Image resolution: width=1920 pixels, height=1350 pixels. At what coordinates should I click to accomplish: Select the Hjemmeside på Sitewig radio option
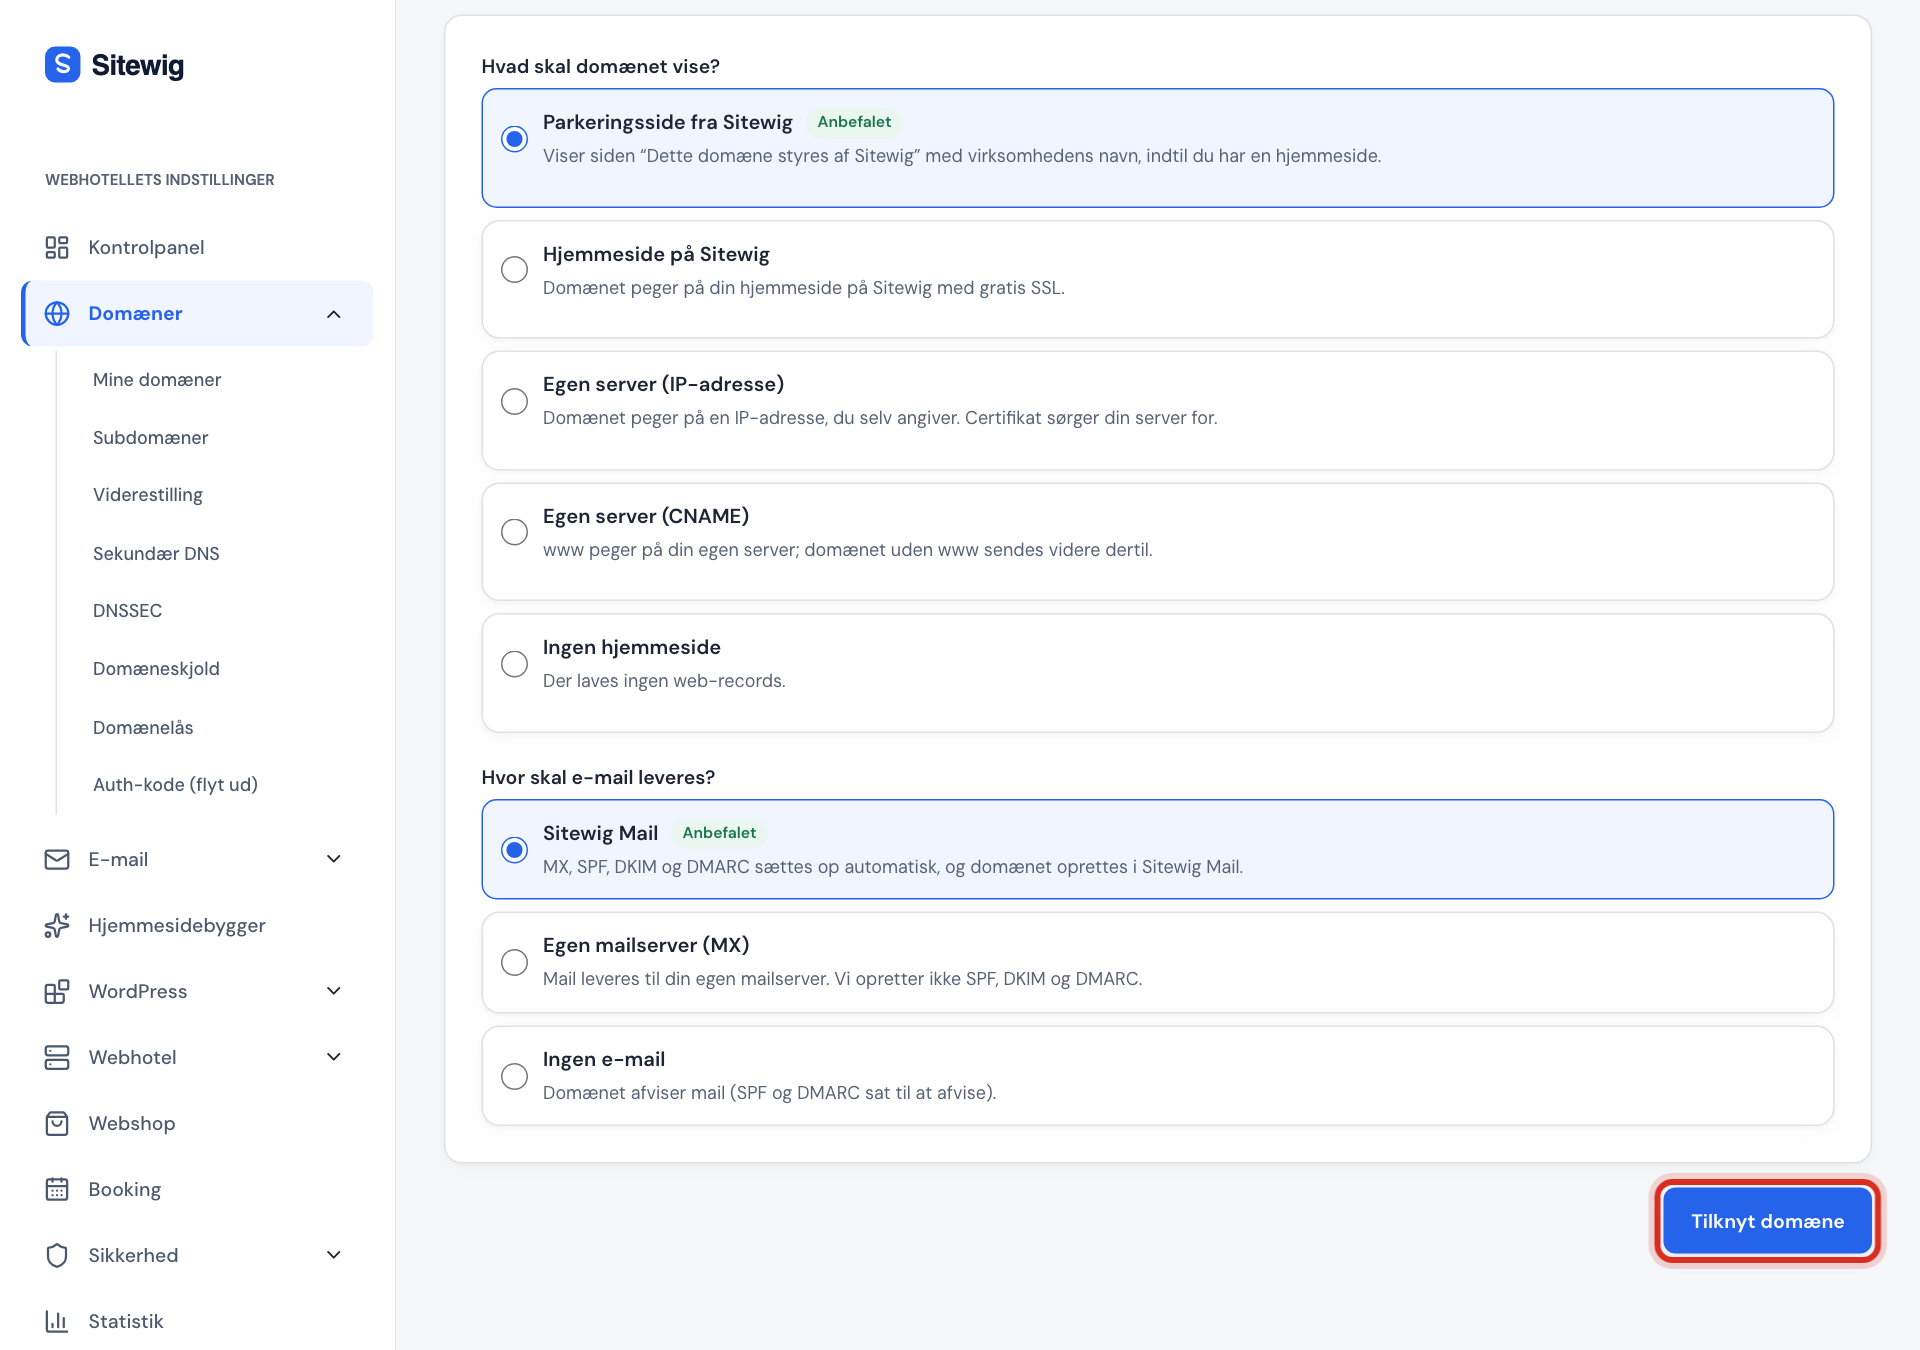[514, 270]
